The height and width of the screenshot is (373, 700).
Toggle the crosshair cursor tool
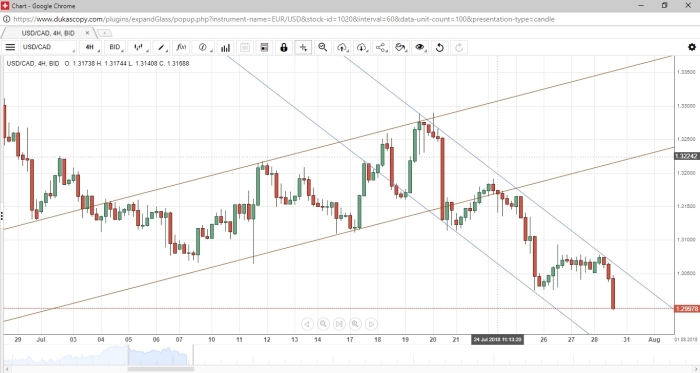[x=303, y=47]
